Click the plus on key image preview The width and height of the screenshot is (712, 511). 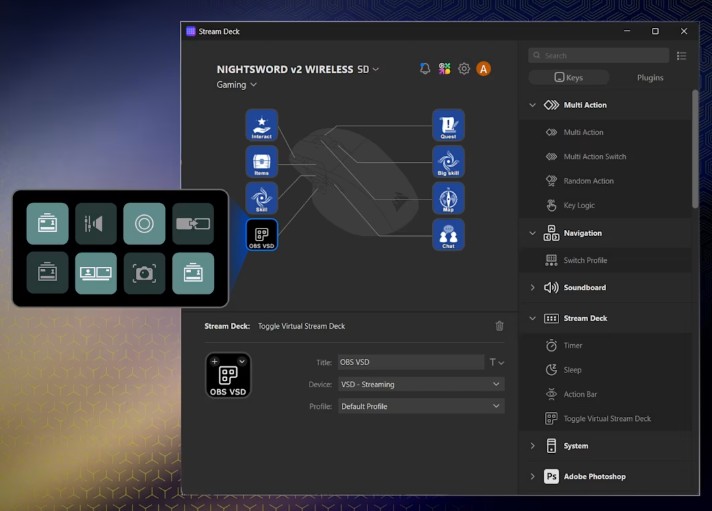click(214, 362)
